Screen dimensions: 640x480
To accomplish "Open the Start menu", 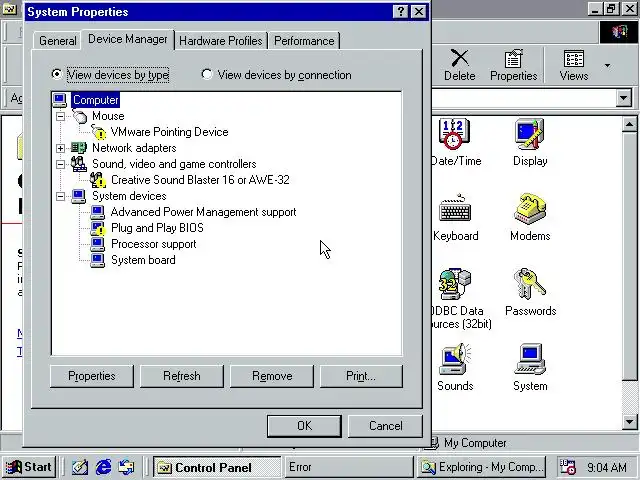I will click(29, 467).
